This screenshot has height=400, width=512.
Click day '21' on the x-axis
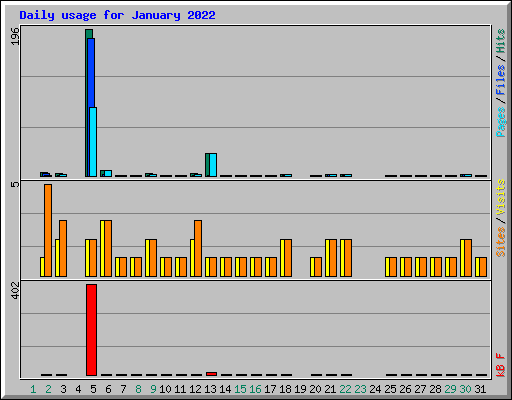tap(330, 389)
